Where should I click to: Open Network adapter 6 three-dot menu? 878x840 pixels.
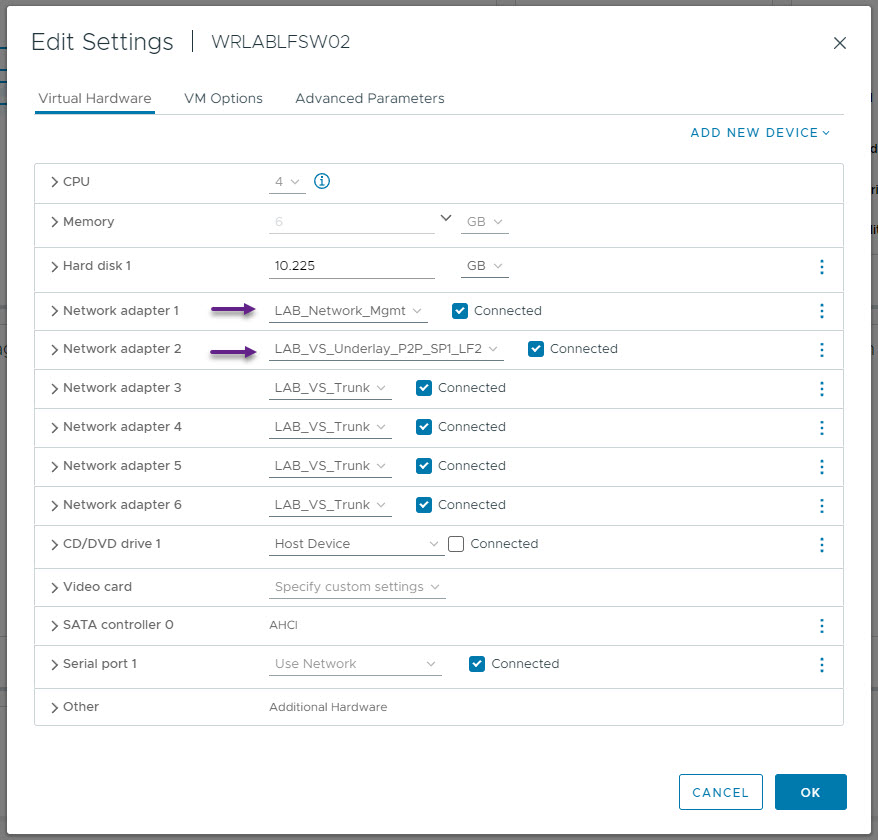(821, 506)
